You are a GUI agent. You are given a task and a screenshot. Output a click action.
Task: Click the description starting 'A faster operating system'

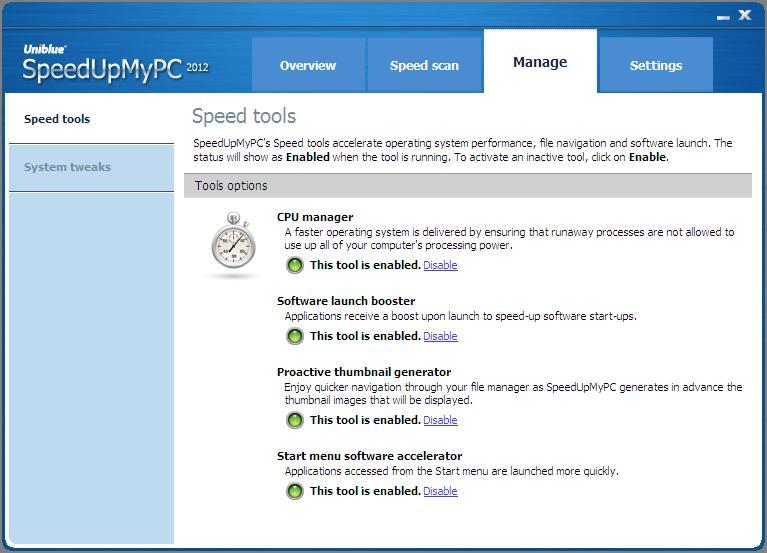point(509,239)
